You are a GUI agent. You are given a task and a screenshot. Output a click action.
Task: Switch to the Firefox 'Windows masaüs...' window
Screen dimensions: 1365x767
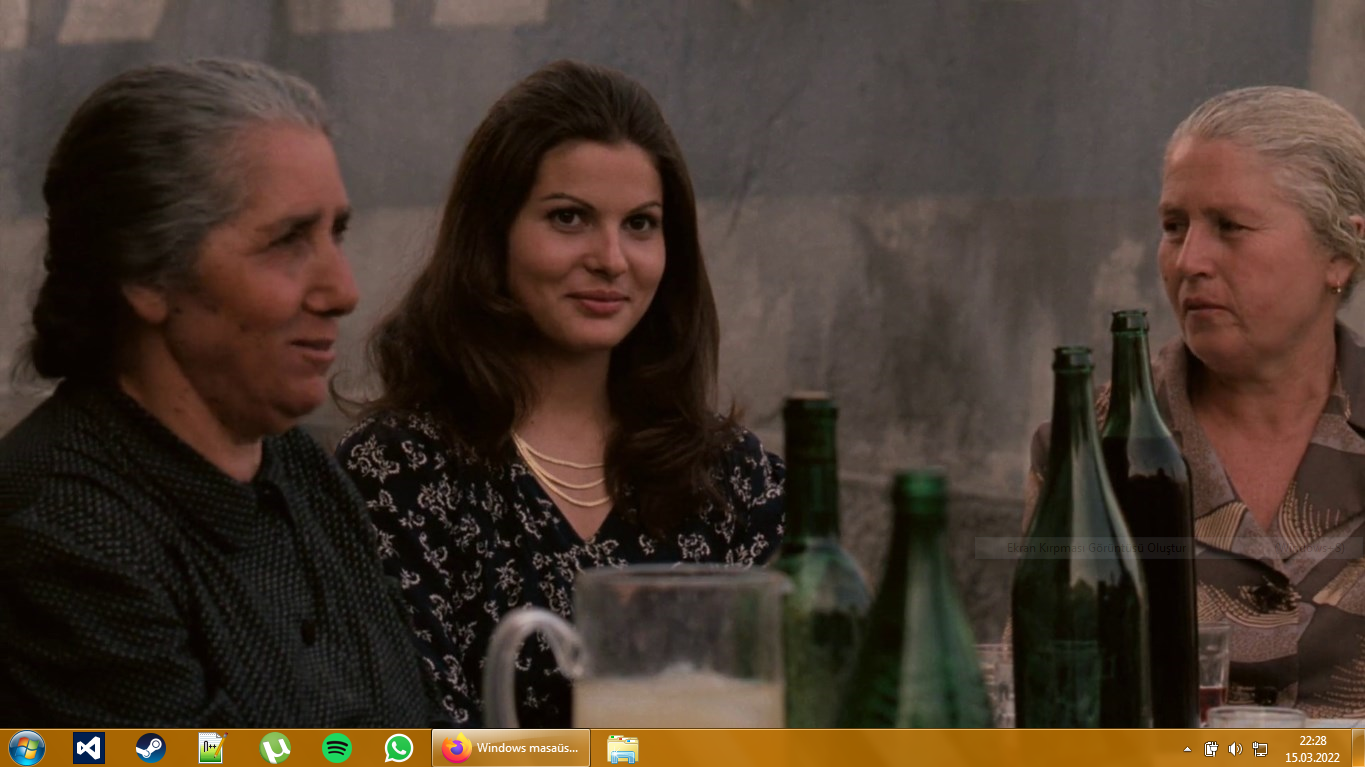(511, 748)
